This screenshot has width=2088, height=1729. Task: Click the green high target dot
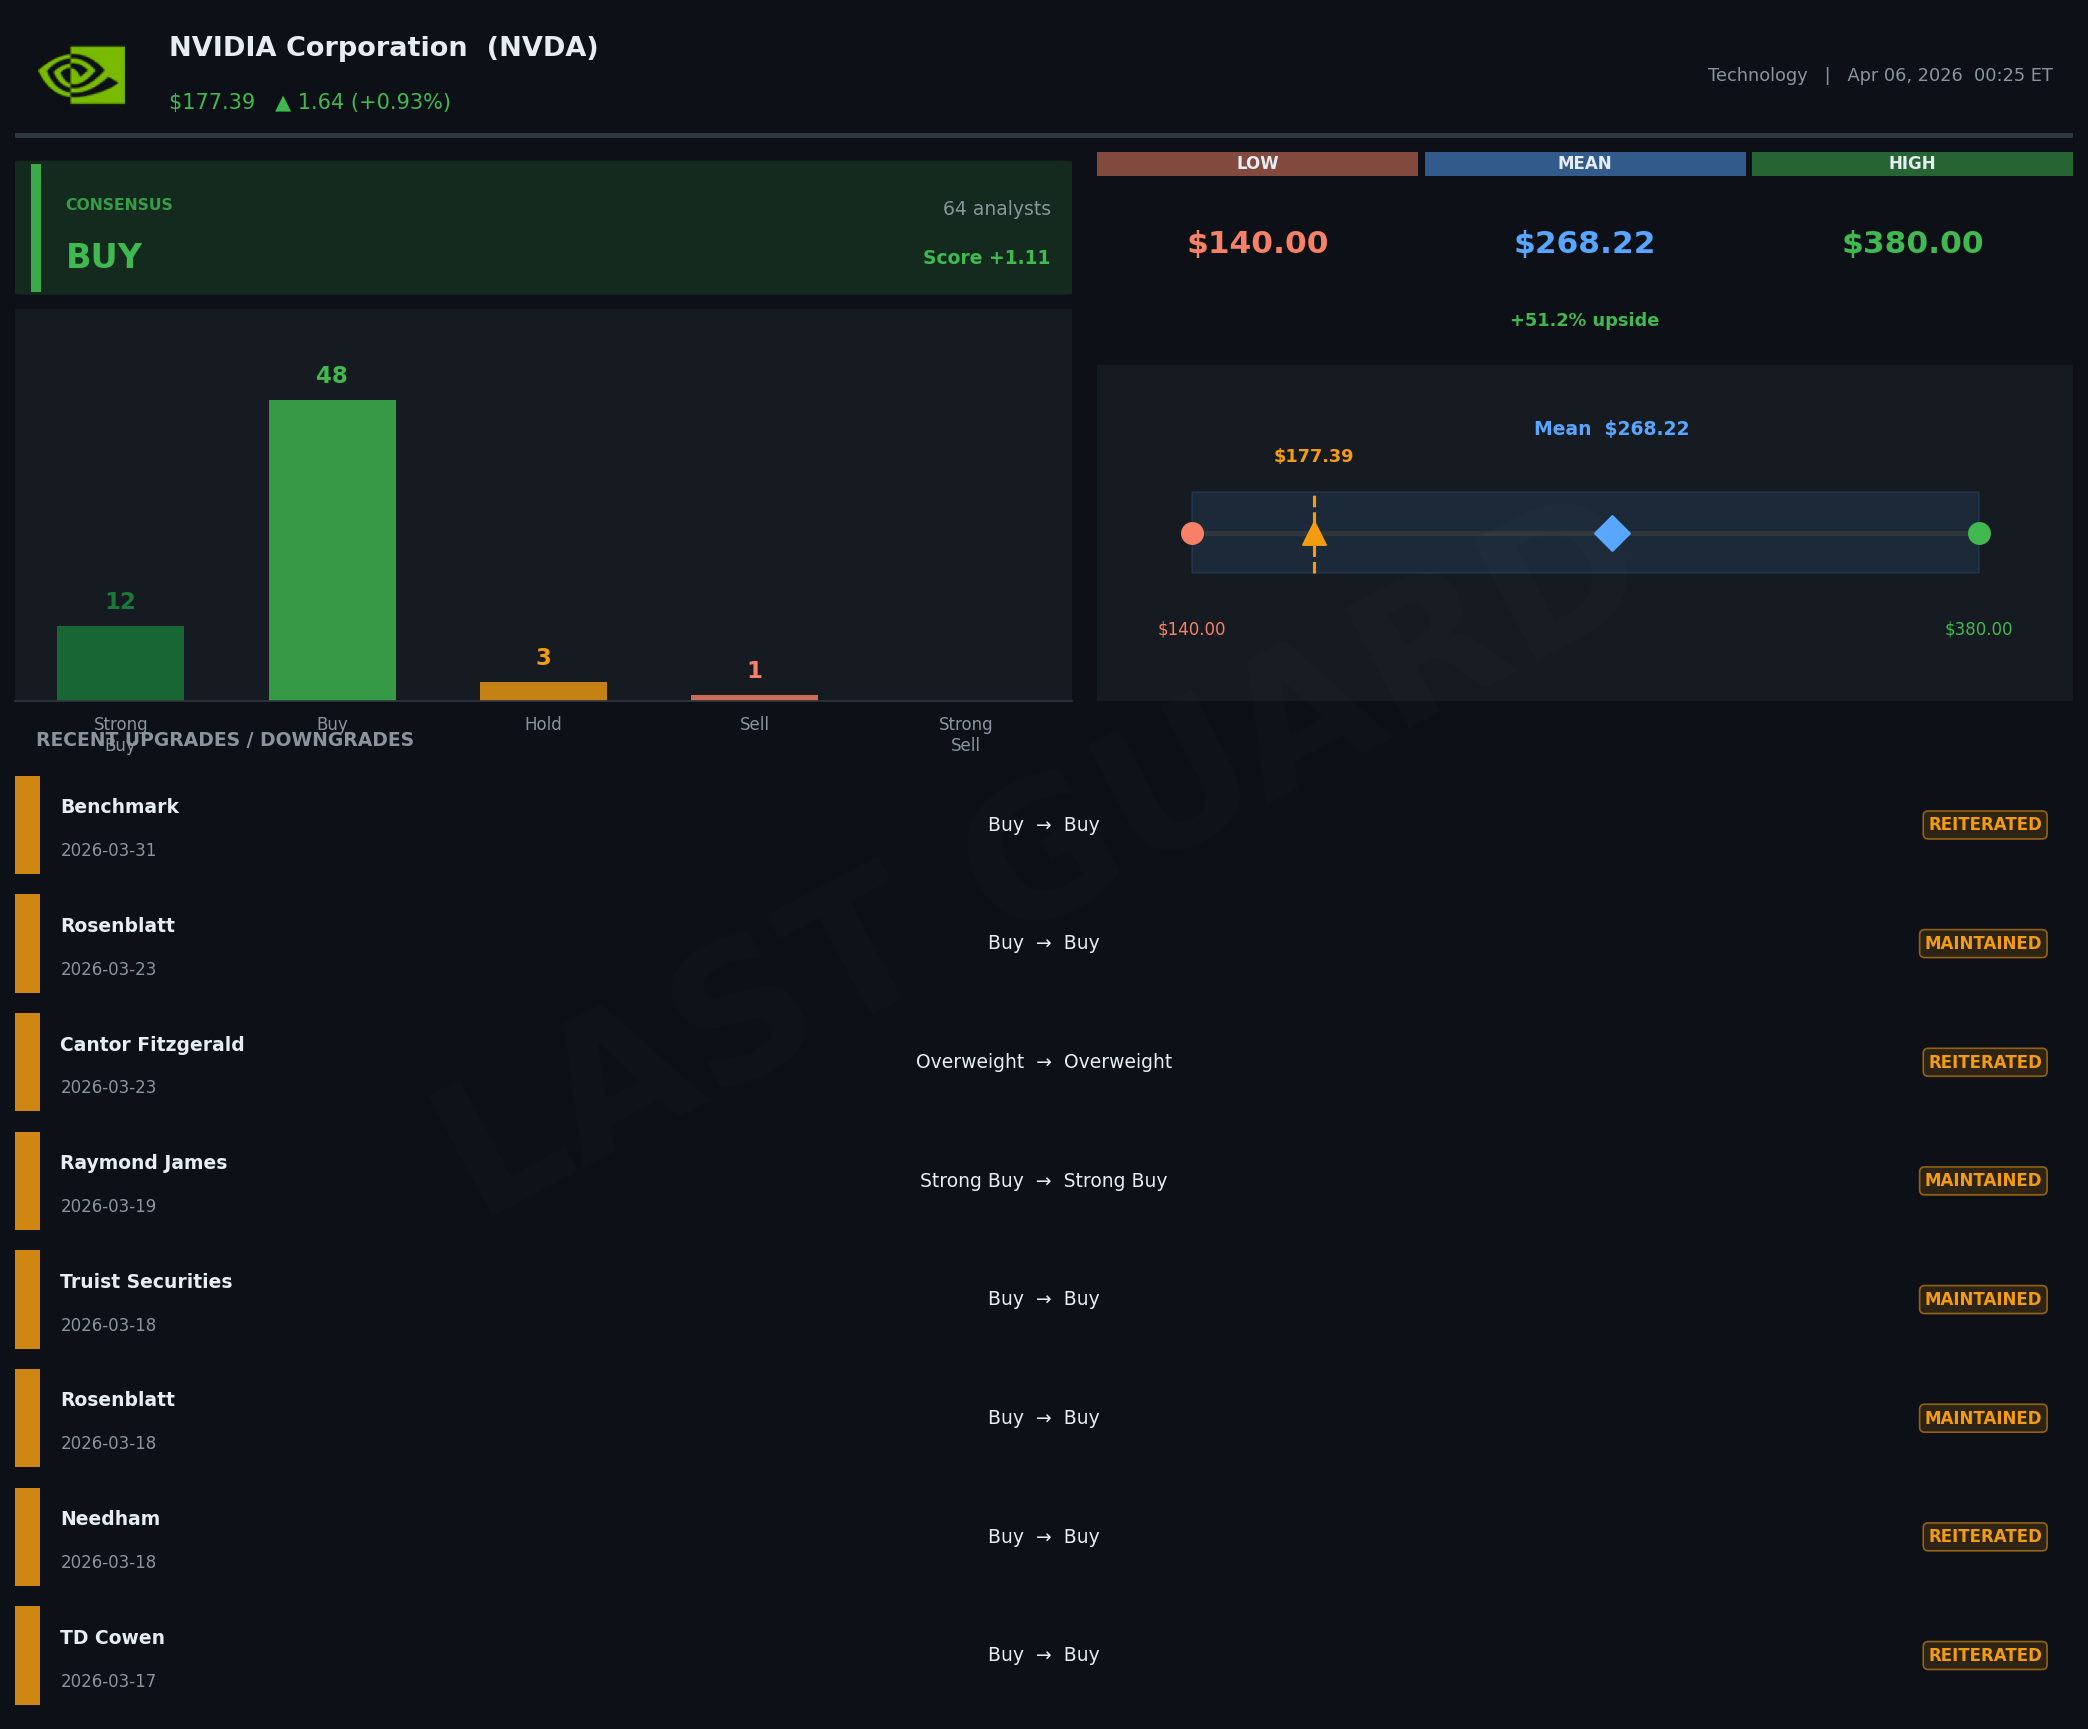1978,533
